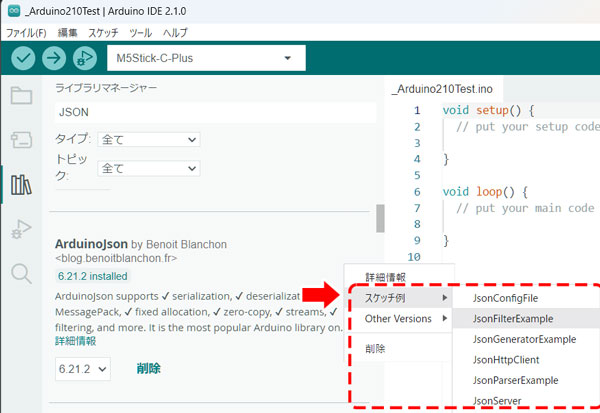Click the Upload arrow button
This screenshot has height=413, width=600.
[x=54, y=58]
